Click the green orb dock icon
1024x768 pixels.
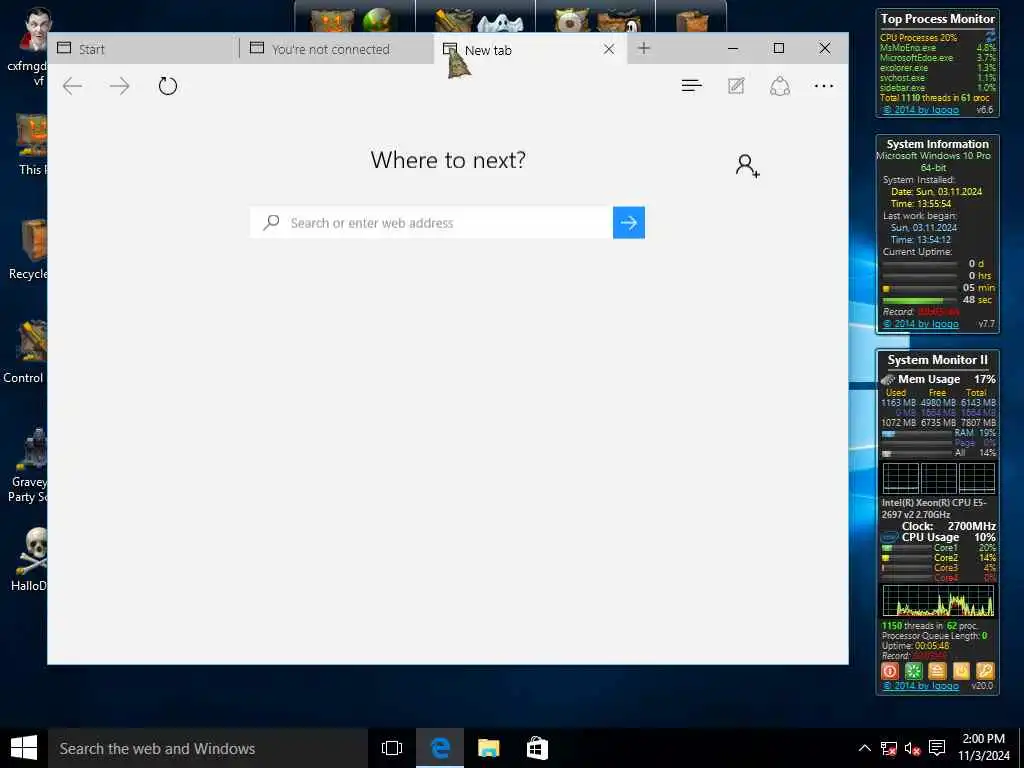click(x=376, y=20)
